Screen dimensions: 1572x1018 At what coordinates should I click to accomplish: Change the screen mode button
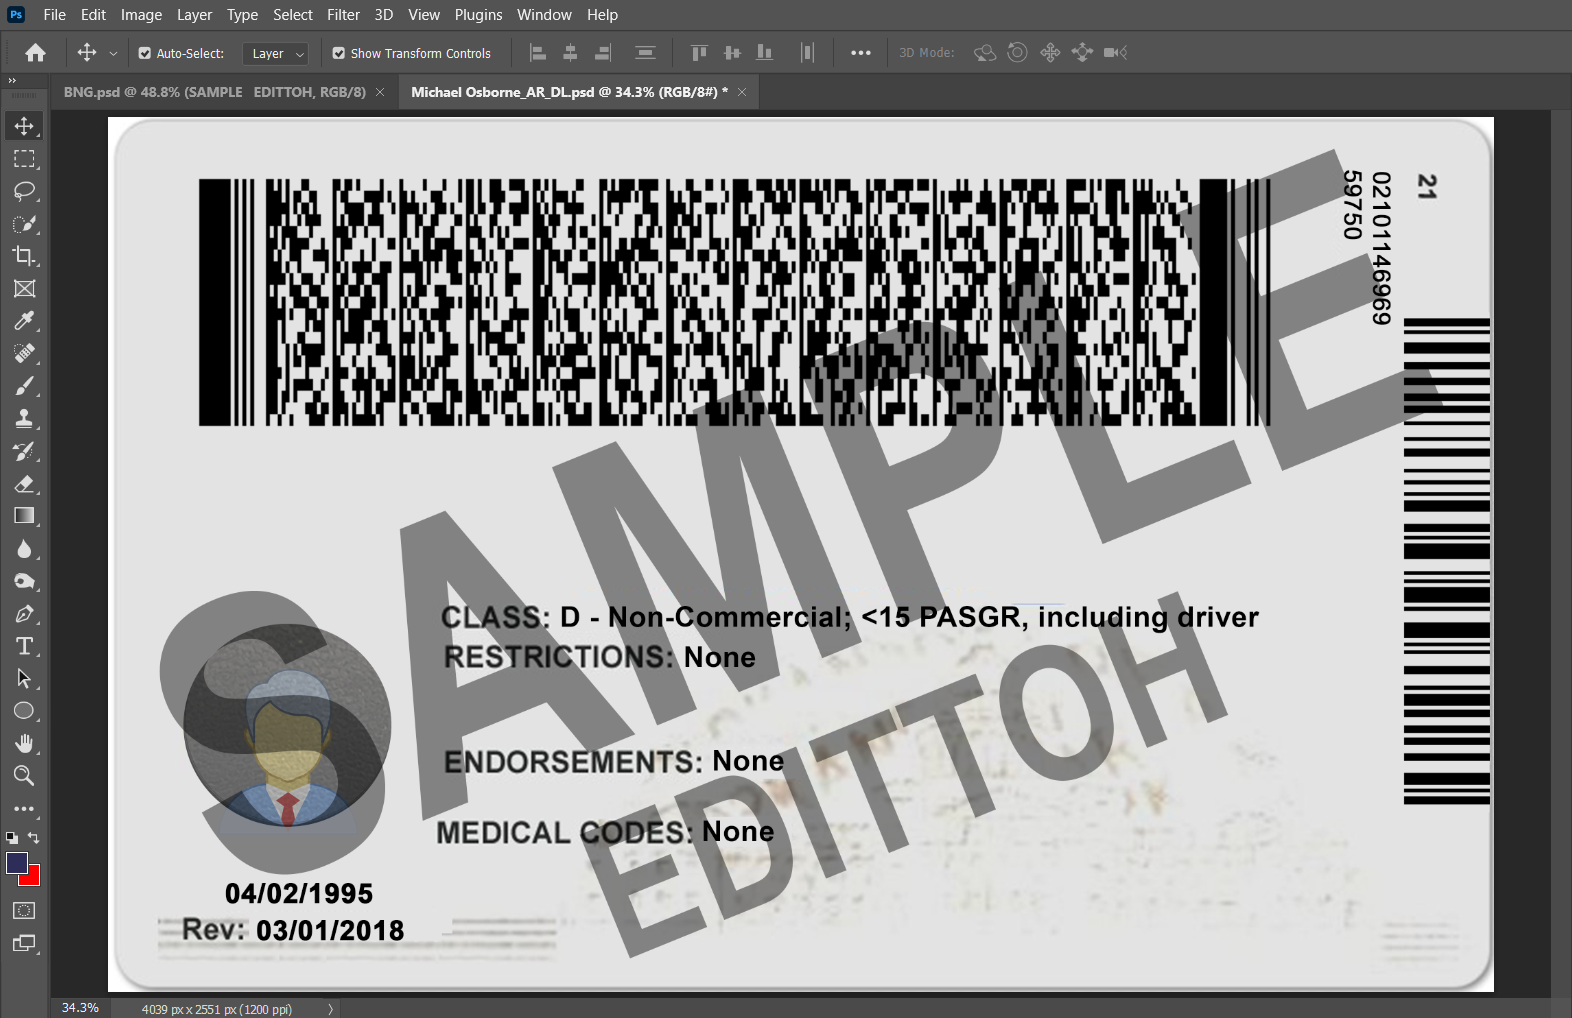coord(24,943)
